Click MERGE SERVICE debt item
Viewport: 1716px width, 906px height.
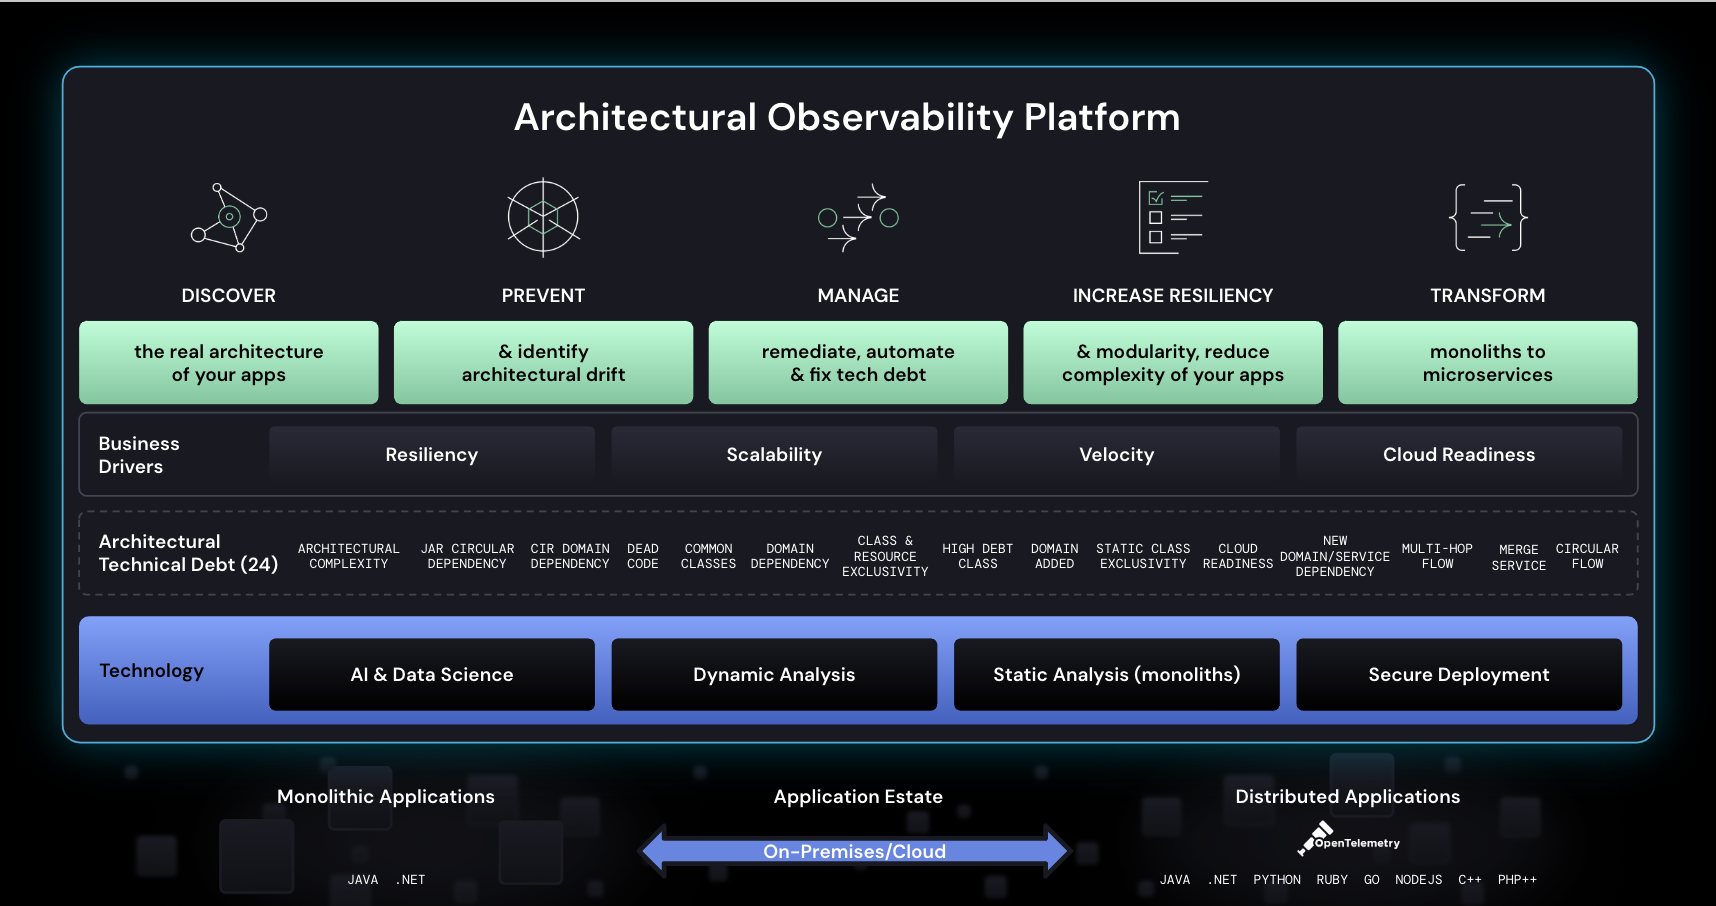tap(1519, 557)
